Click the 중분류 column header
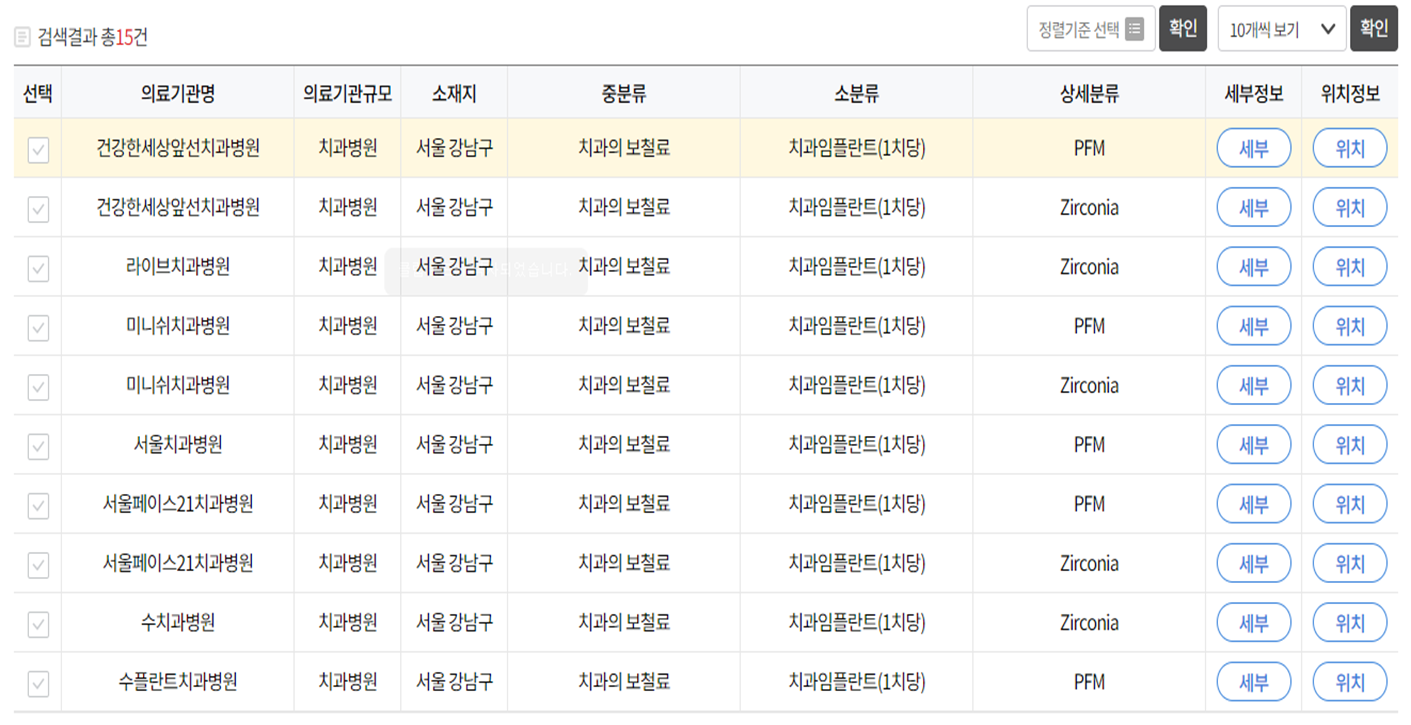Screen dimensions: 1411x725 coord(624,93)
